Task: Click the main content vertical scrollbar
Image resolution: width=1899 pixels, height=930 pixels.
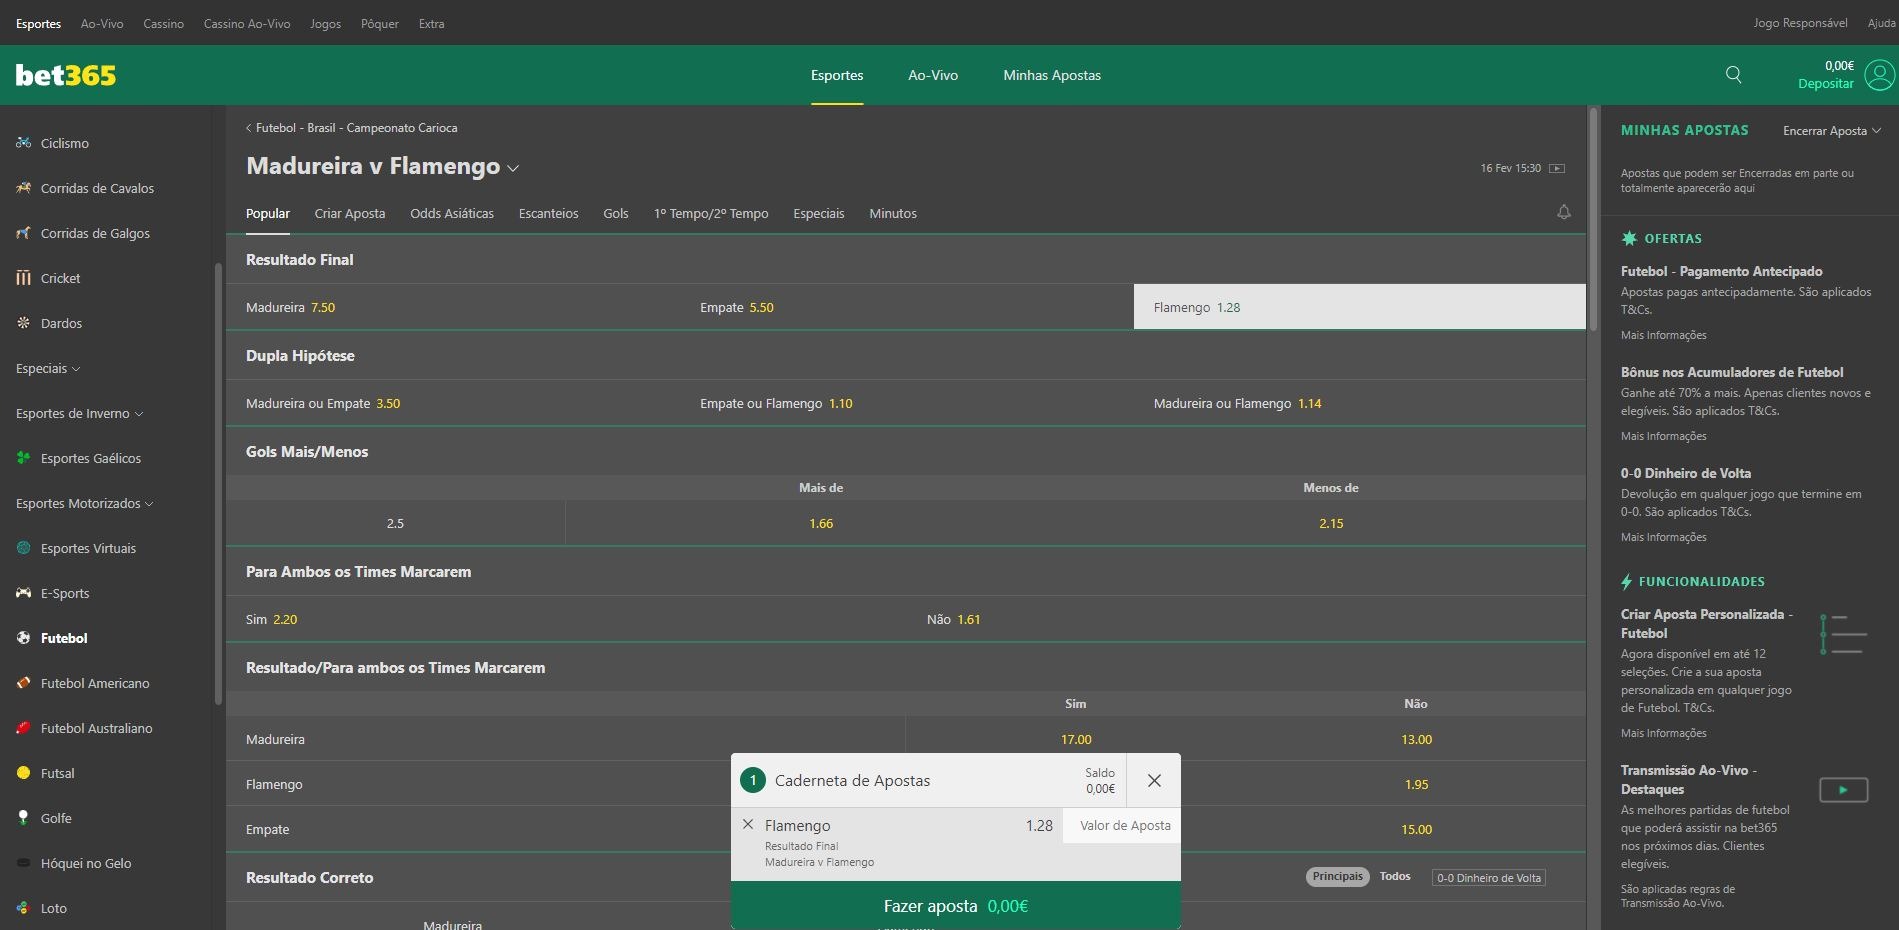Action: click(1593, 218)
